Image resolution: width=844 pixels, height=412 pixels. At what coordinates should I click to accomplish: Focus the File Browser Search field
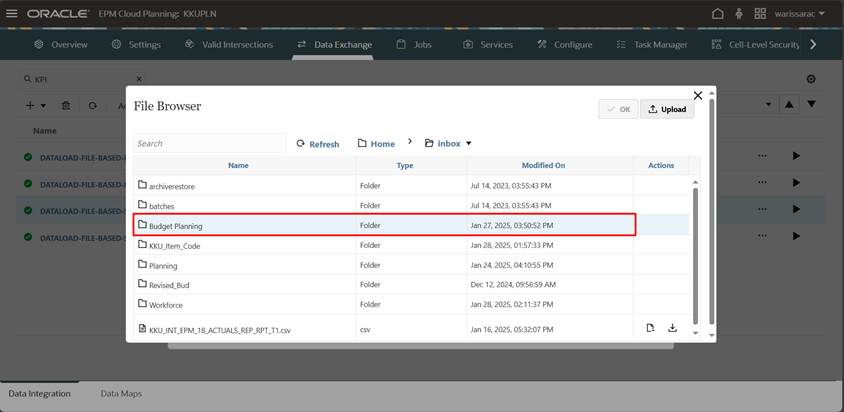209,144
